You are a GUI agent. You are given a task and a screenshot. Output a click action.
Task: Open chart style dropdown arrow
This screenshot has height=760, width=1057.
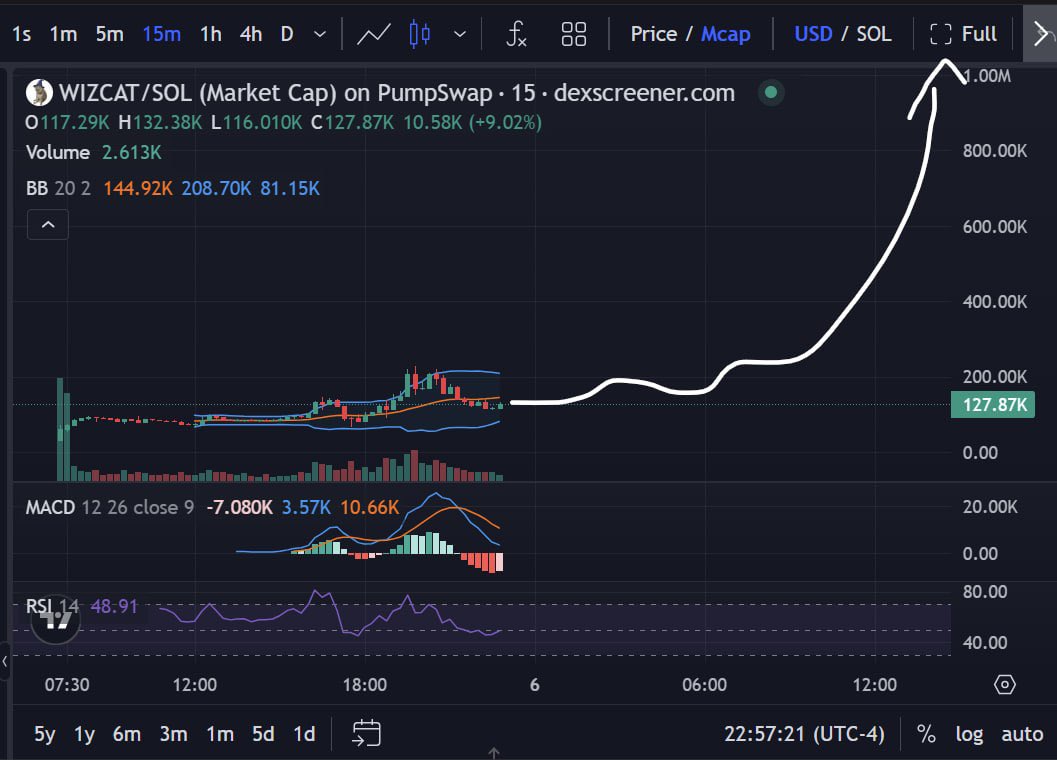click(460, 34)
